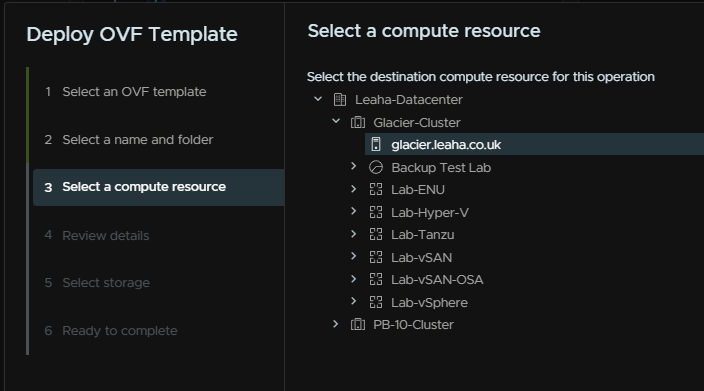Click the Leaha-Datacenter datacenter icon
This screenshot has height=391, width=704.
pyautogui.click(x=340, y=100)
